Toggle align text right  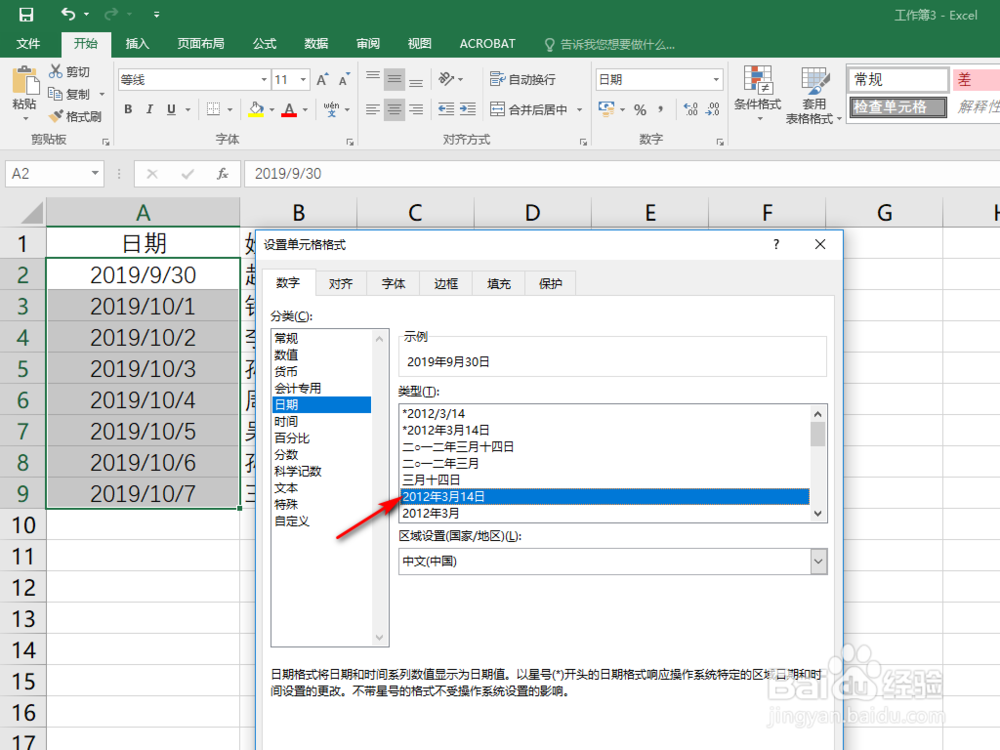pos(416,109)
